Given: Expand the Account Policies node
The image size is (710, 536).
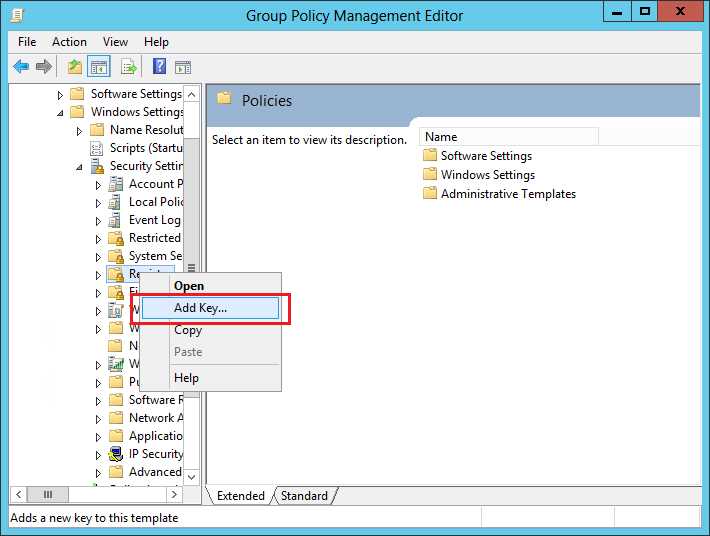Looking at the screenshot, I should (x=98, y=185).
